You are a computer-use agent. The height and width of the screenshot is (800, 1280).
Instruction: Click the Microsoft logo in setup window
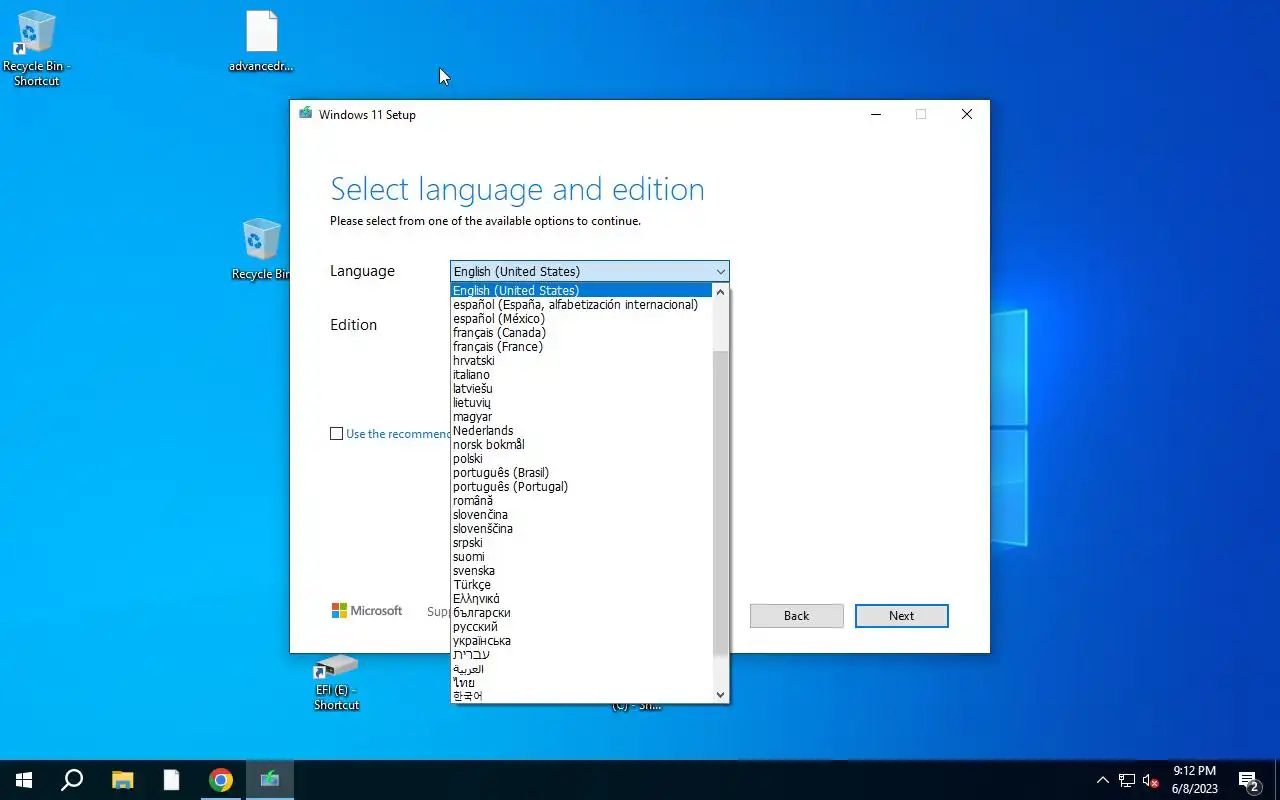pyautogui.click(x=367, y=610)
